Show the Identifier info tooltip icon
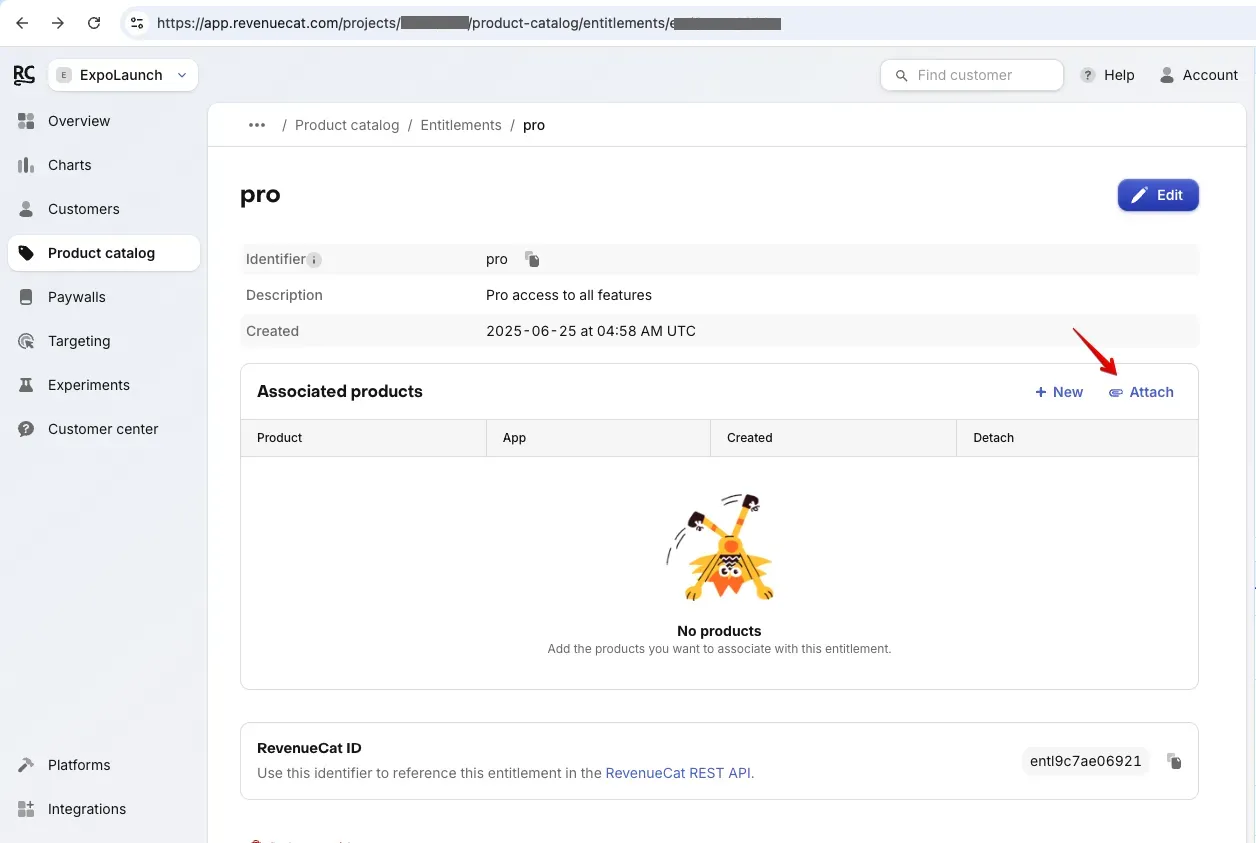The image size is (1256, 843). click(314, 260)
